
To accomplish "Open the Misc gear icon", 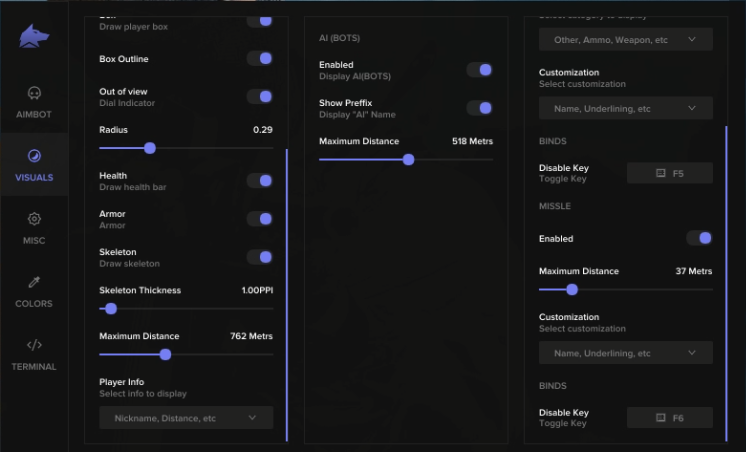I will 34,219.
